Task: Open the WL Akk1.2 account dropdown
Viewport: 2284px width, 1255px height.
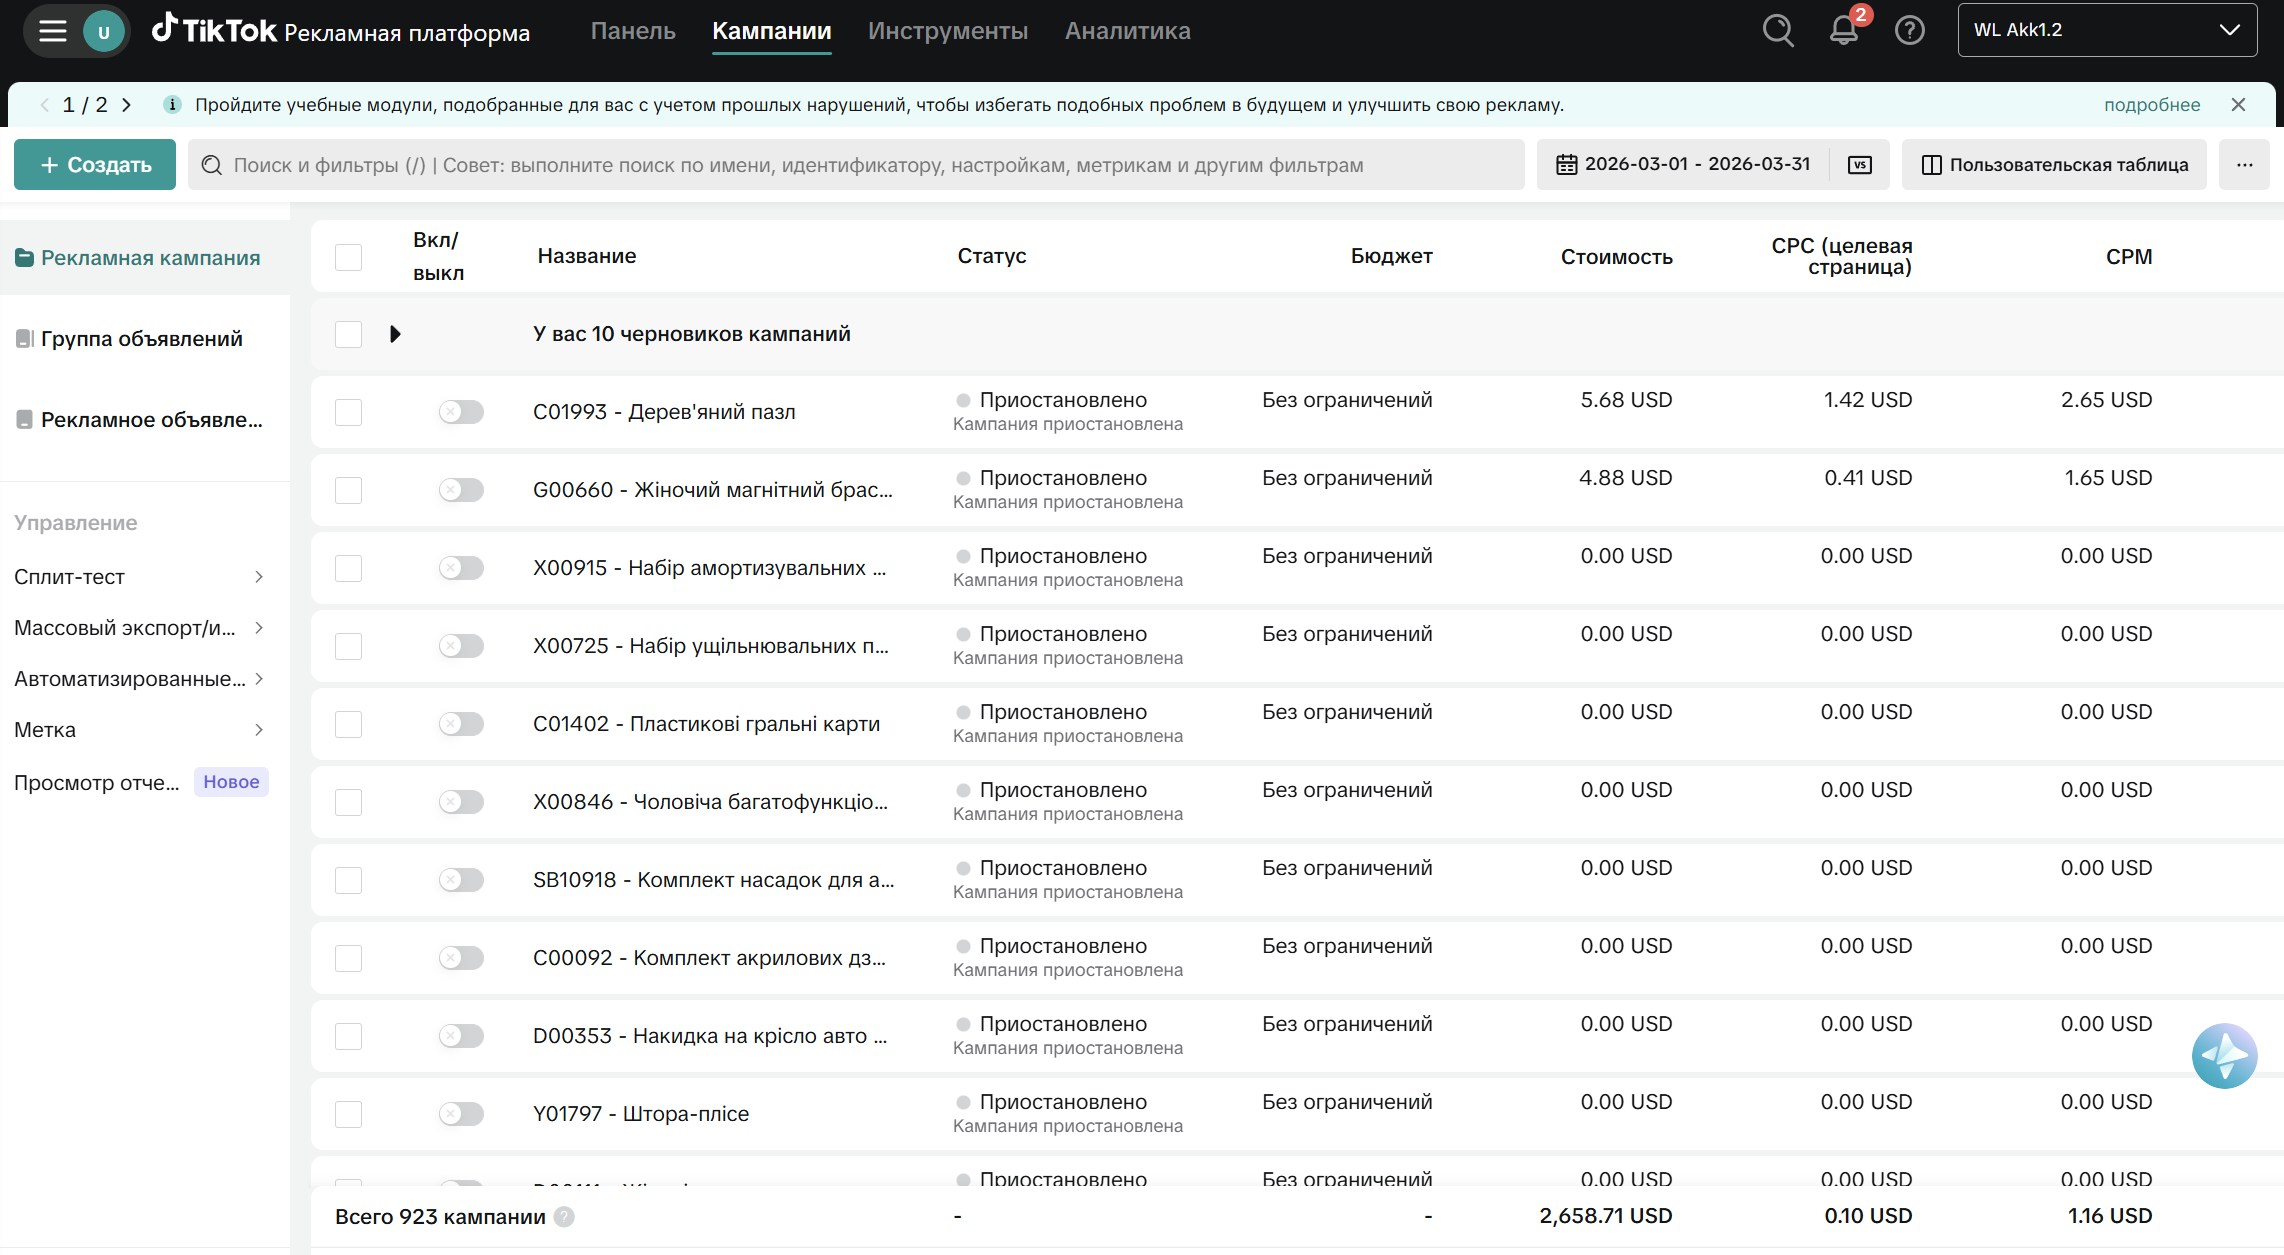Action: pos(2106,30)
